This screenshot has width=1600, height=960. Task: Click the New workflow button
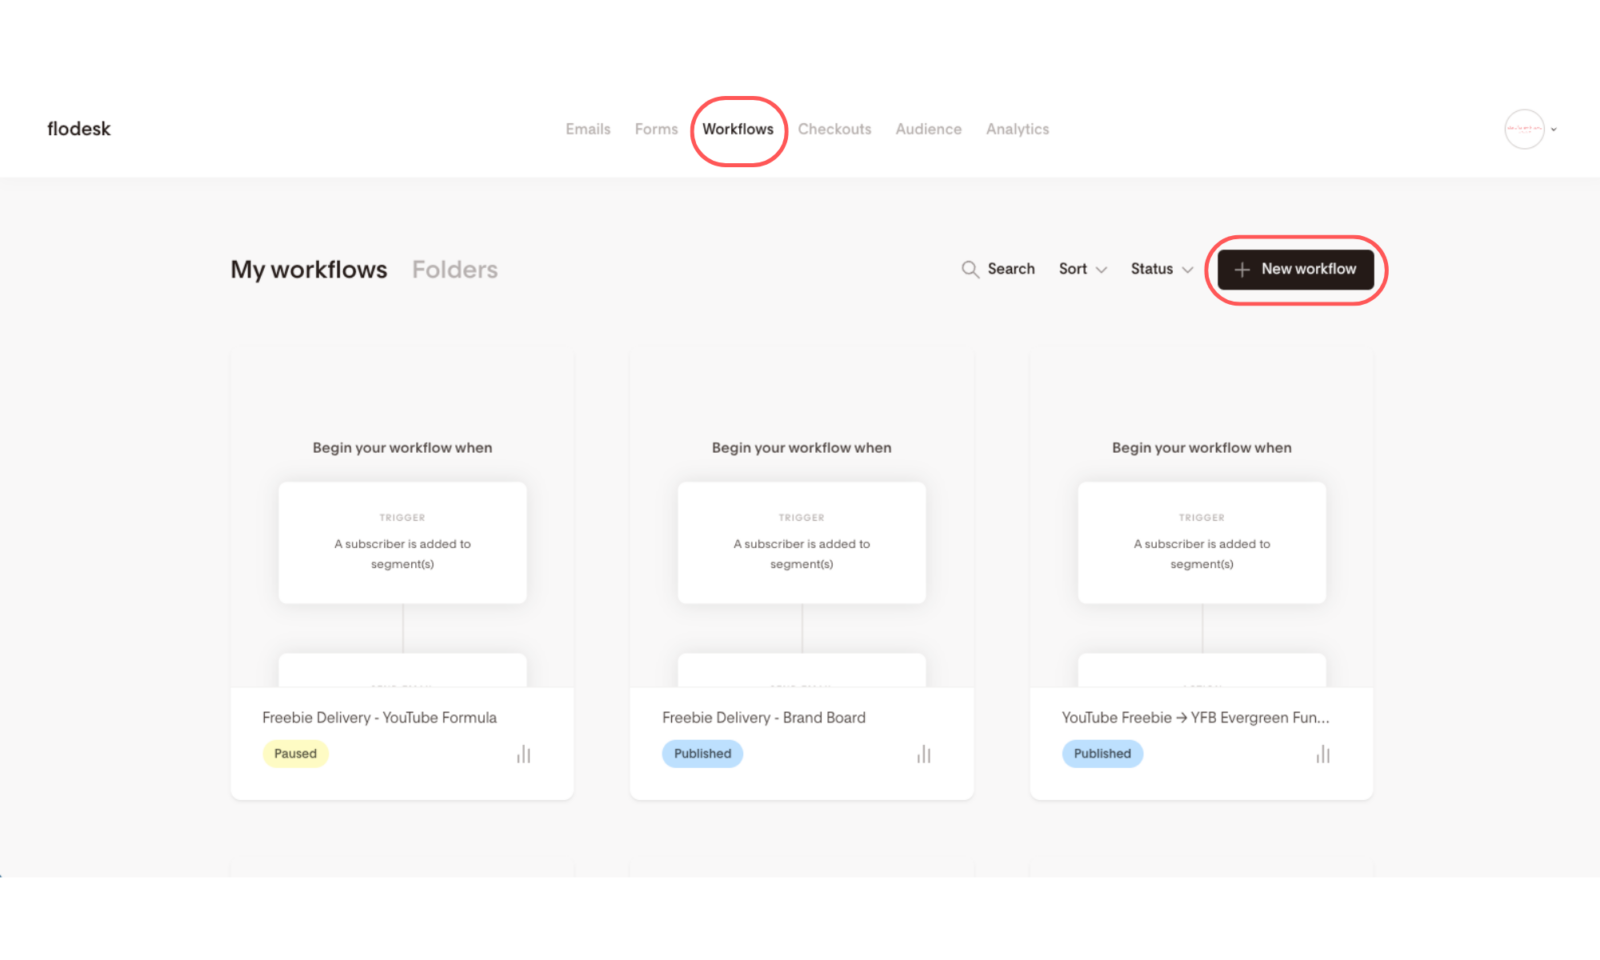pyautogui.click(x=1295, y=269)
